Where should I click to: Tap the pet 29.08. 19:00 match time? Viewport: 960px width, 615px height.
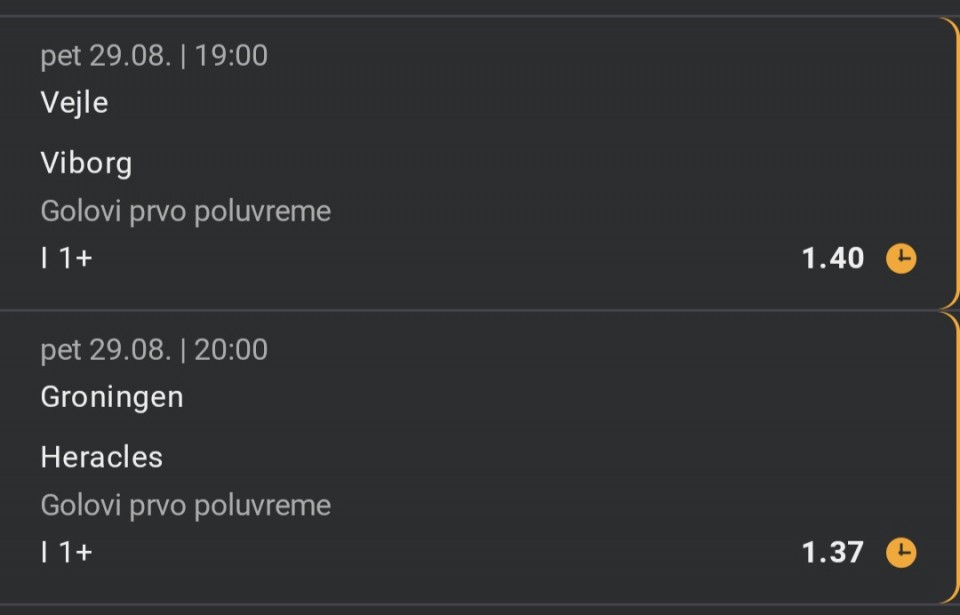pos(154,56)
